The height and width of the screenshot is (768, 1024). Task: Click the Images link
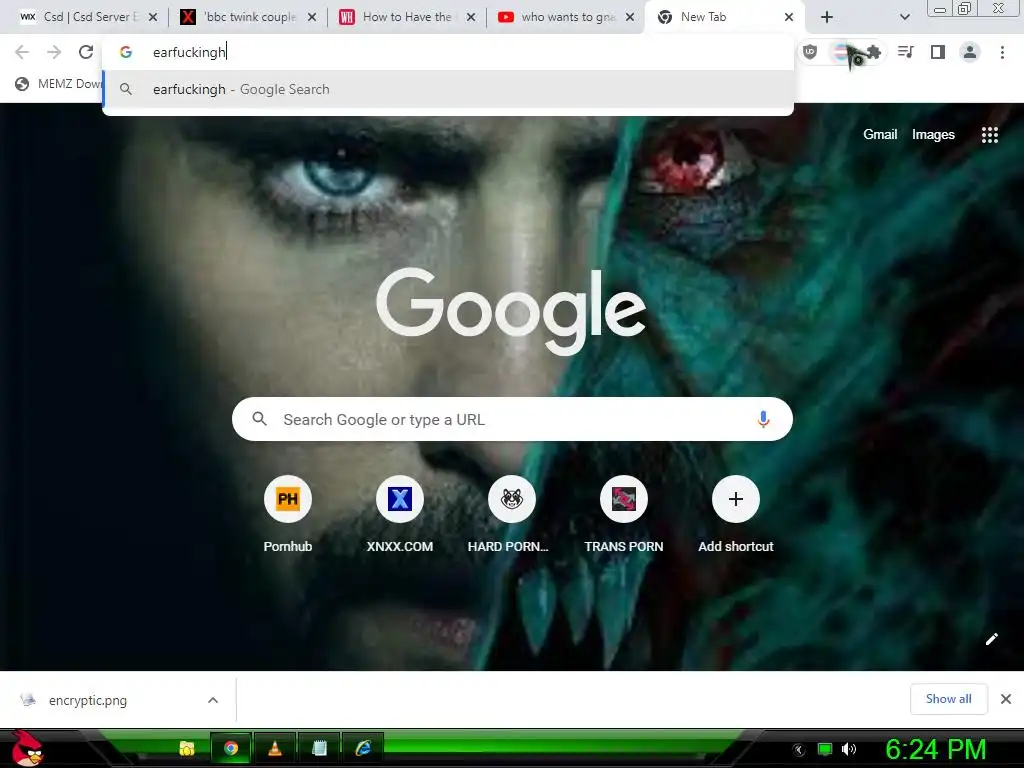click(x=933, y=135)
